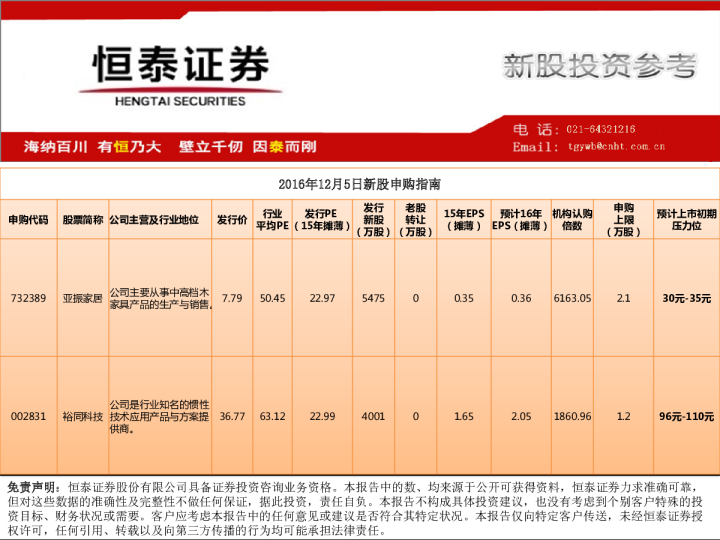This screenshot has height=540, width=720.
Task: Click the issue PE value 22.97
Action: coord(322,298)
